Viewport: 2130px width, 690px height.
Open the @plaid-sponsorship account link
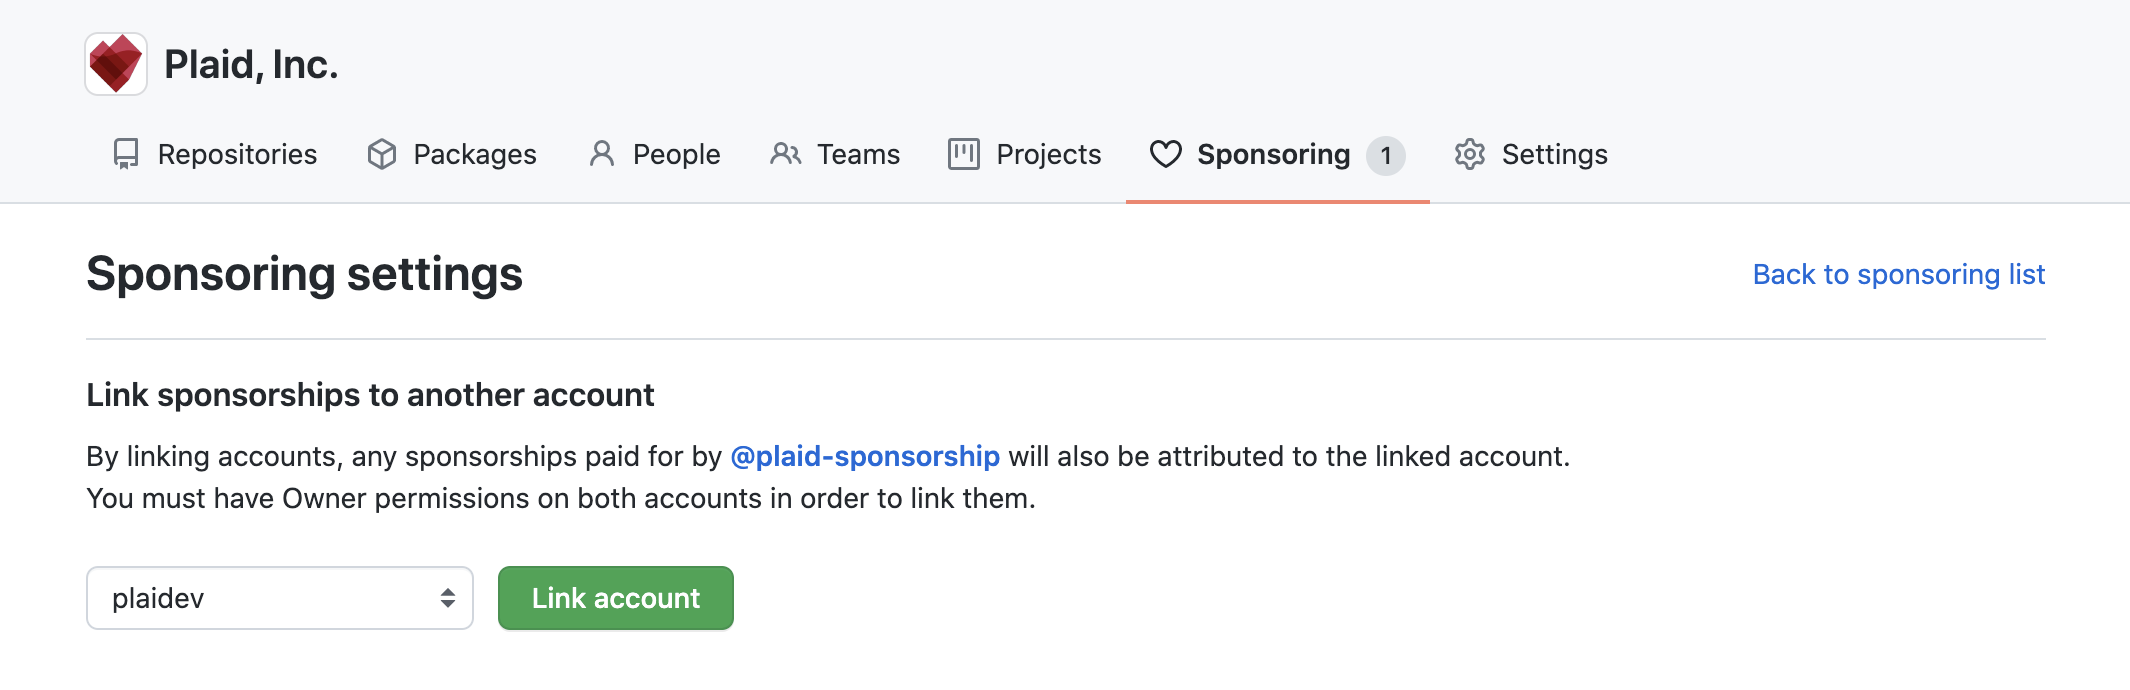(x=865, y=456)
